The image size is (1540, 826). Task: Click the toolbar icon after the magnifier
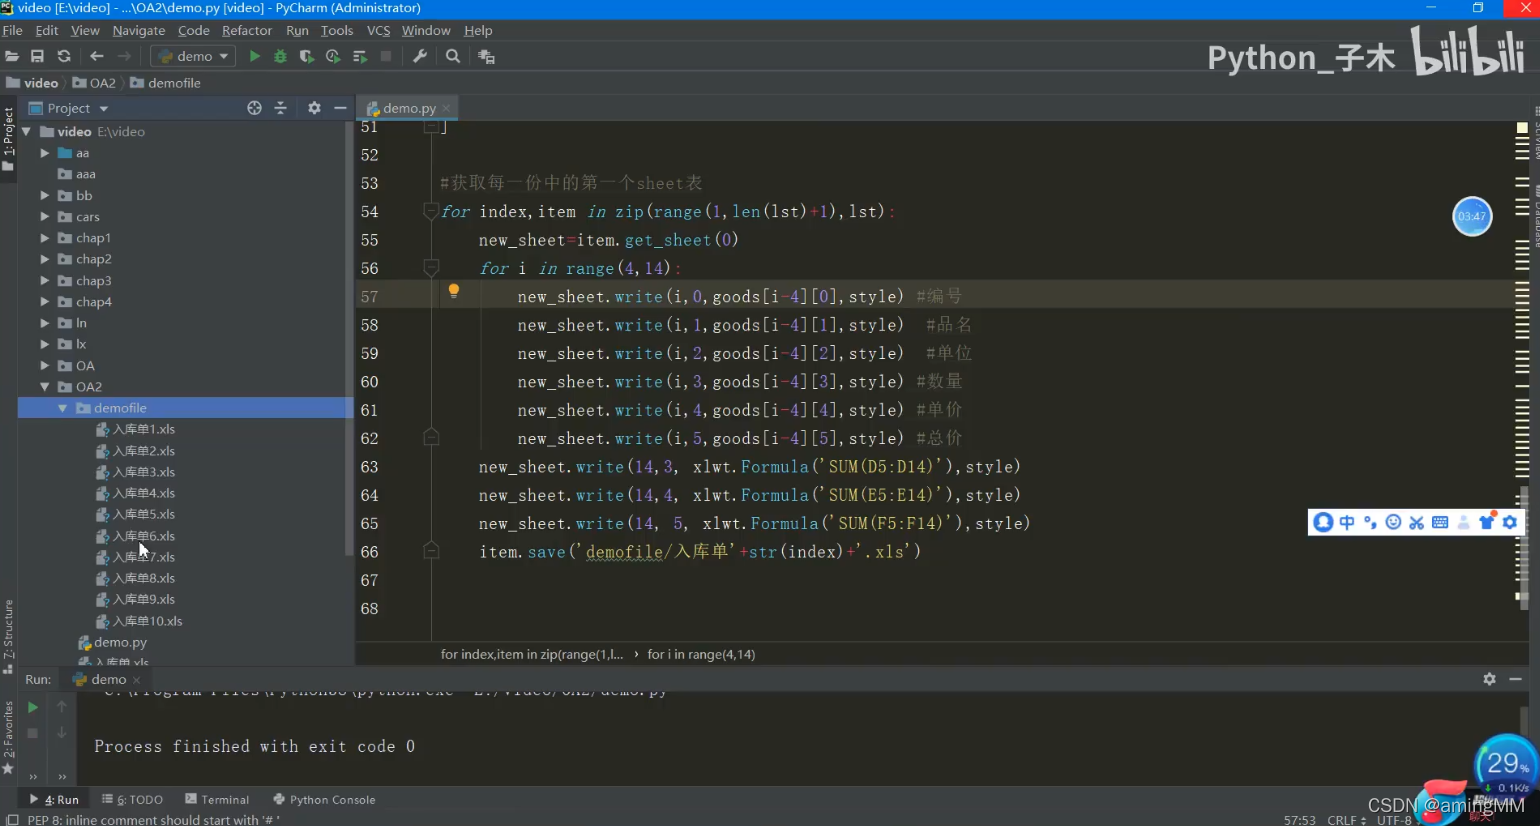[x=487, y=56]
